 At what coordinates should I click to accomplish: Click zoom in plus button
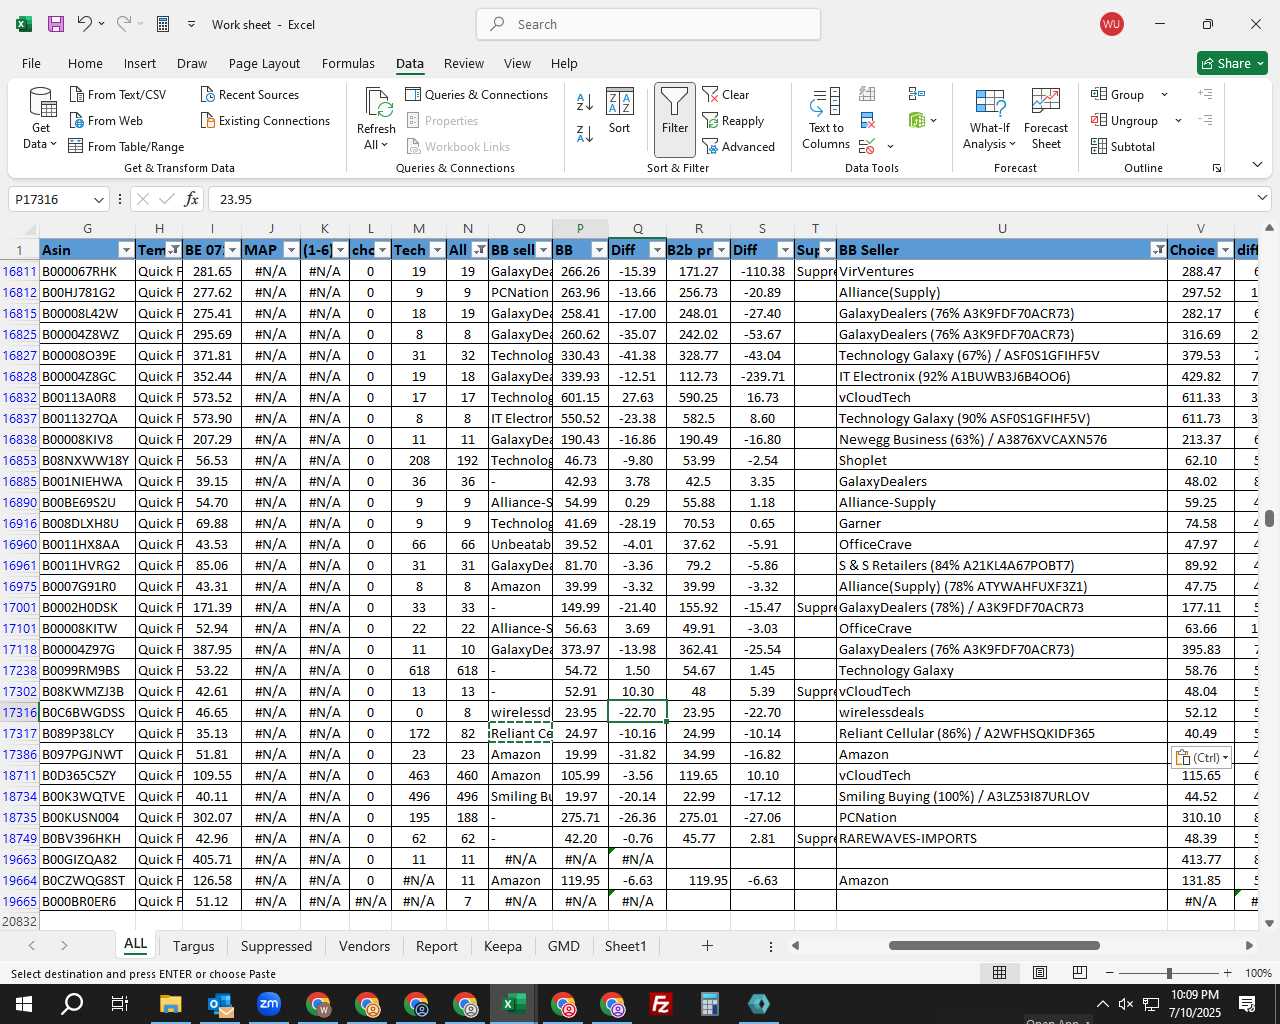pyautogui.click(x=1227, y=973)
